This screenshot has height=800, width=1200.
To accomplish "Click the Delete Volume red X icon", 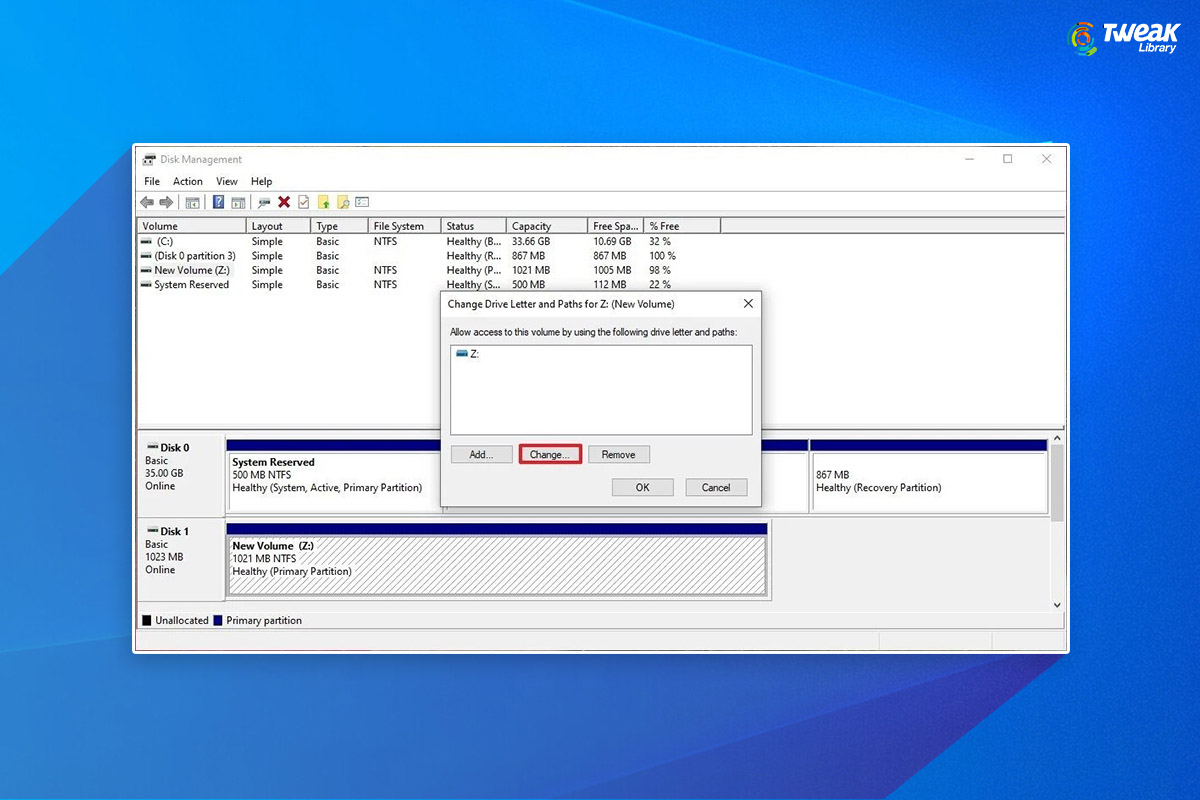I will tap(285, 202).
